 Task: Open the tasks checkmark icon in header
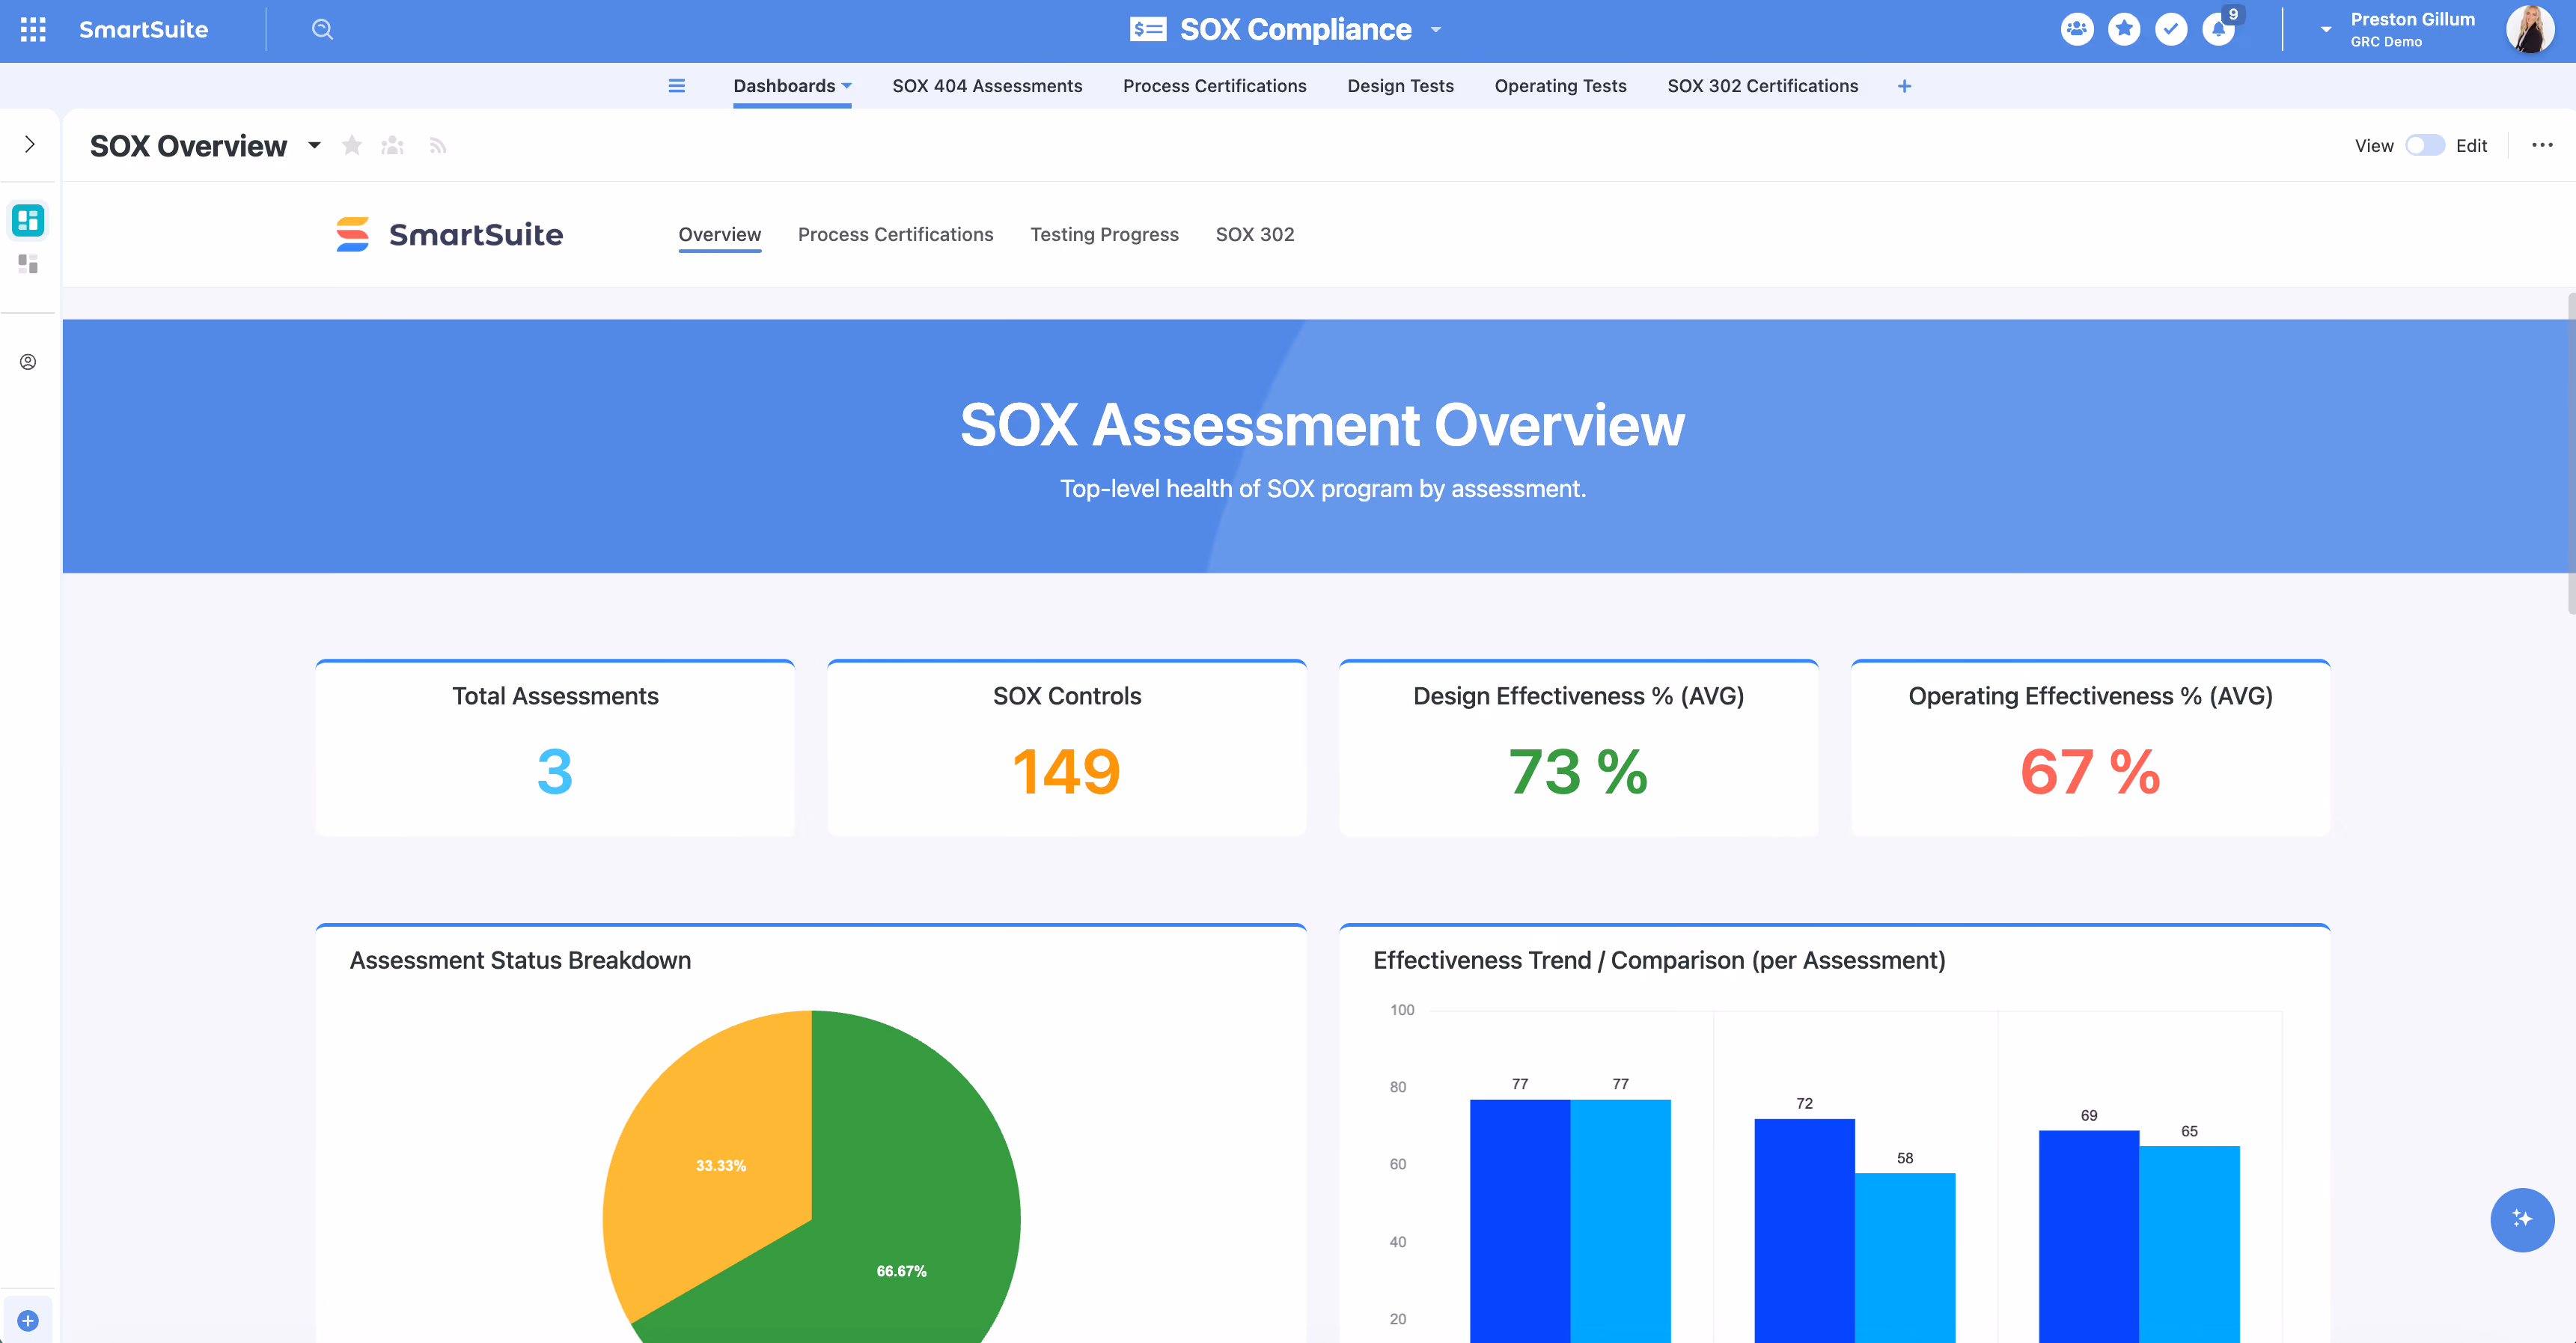pos(2171,29)
